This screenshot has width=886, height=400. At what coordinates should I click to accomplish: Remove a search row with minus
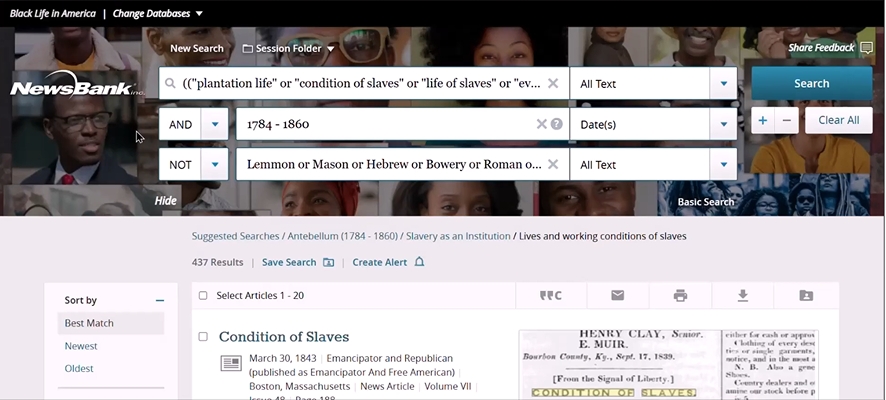tap(787, 120)
